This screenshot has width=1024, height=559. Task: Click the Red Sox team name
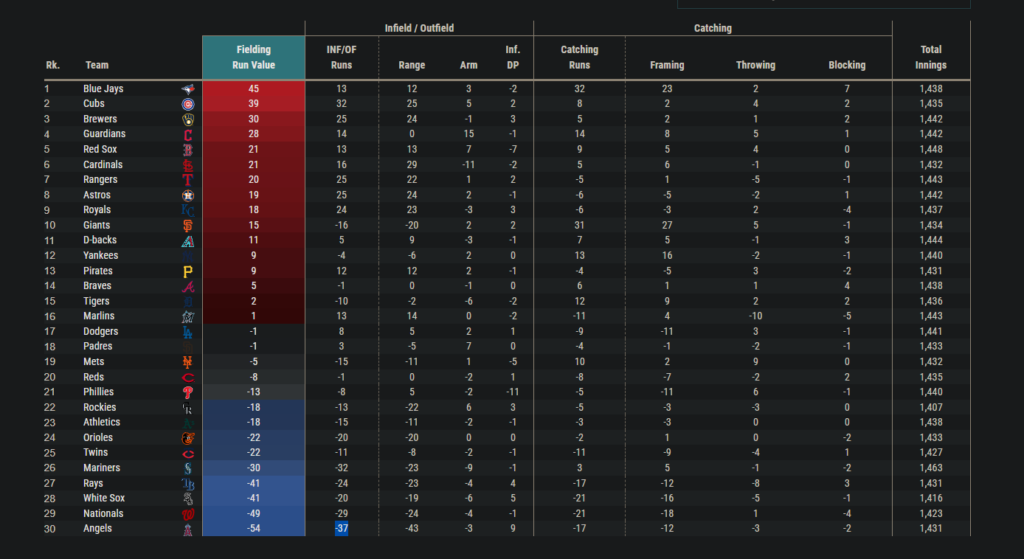[101, 149]
